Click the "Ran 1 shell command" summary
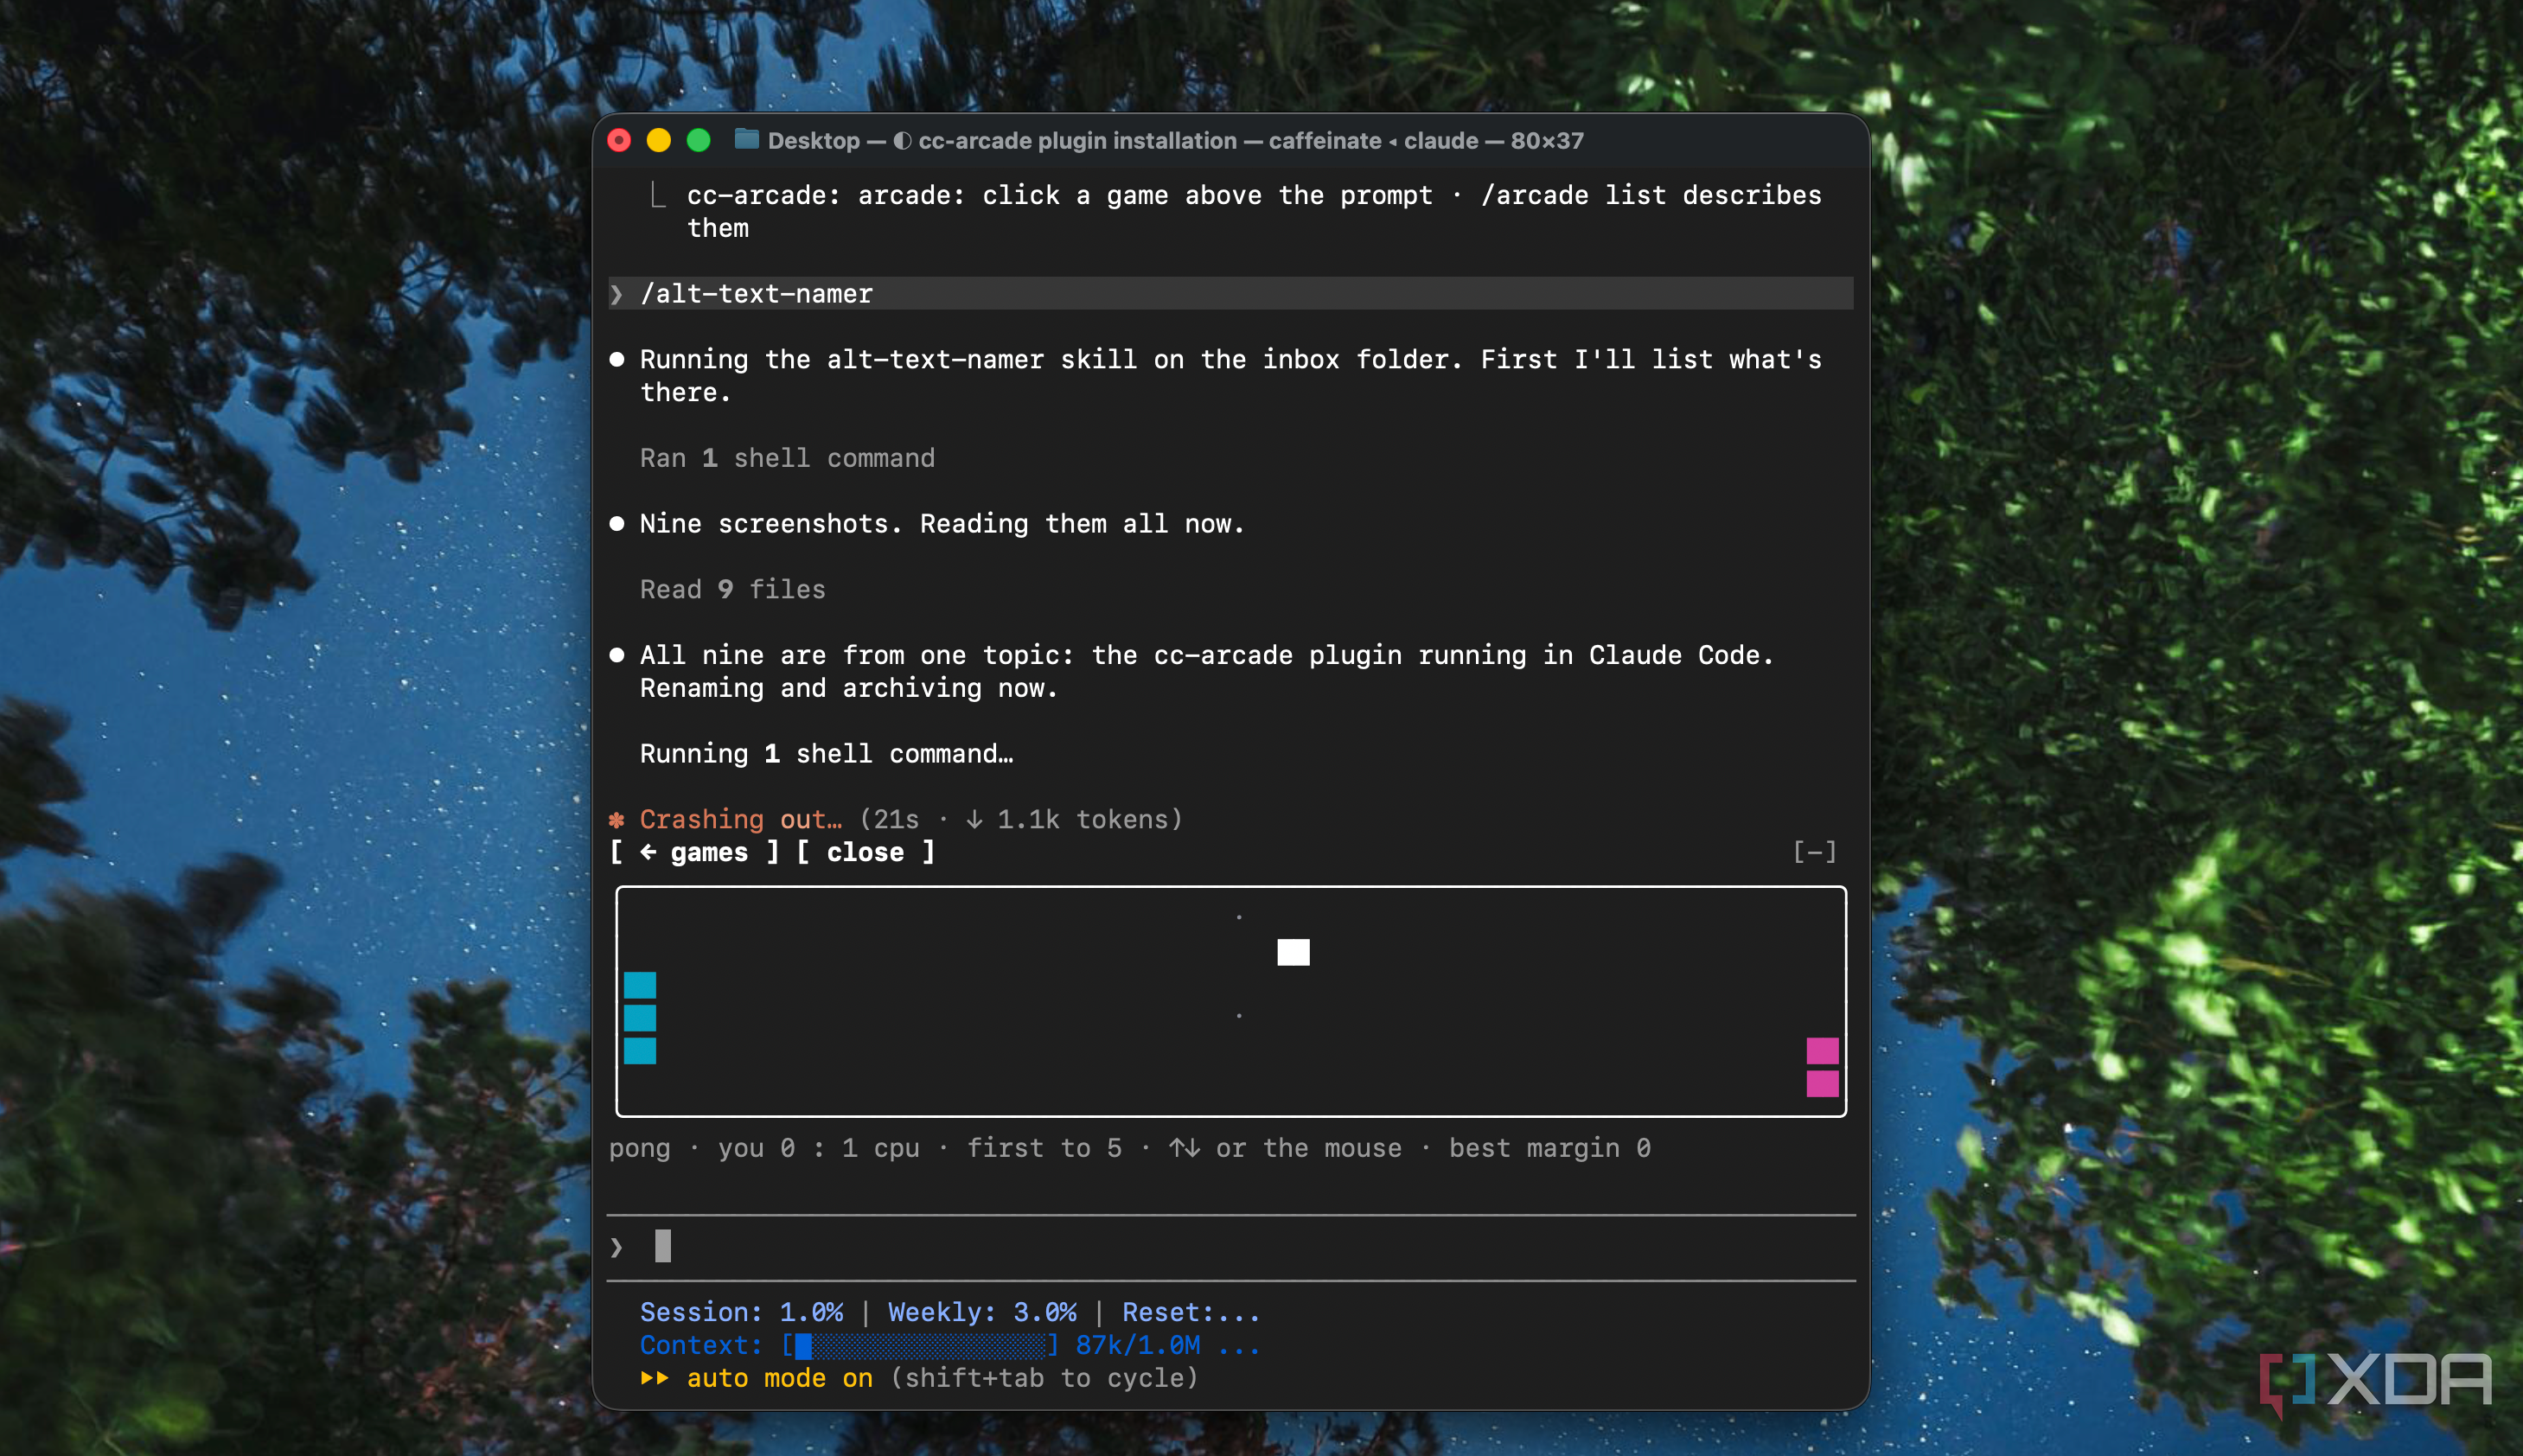Screen dimensions: 2523x1456 [787, 458]
